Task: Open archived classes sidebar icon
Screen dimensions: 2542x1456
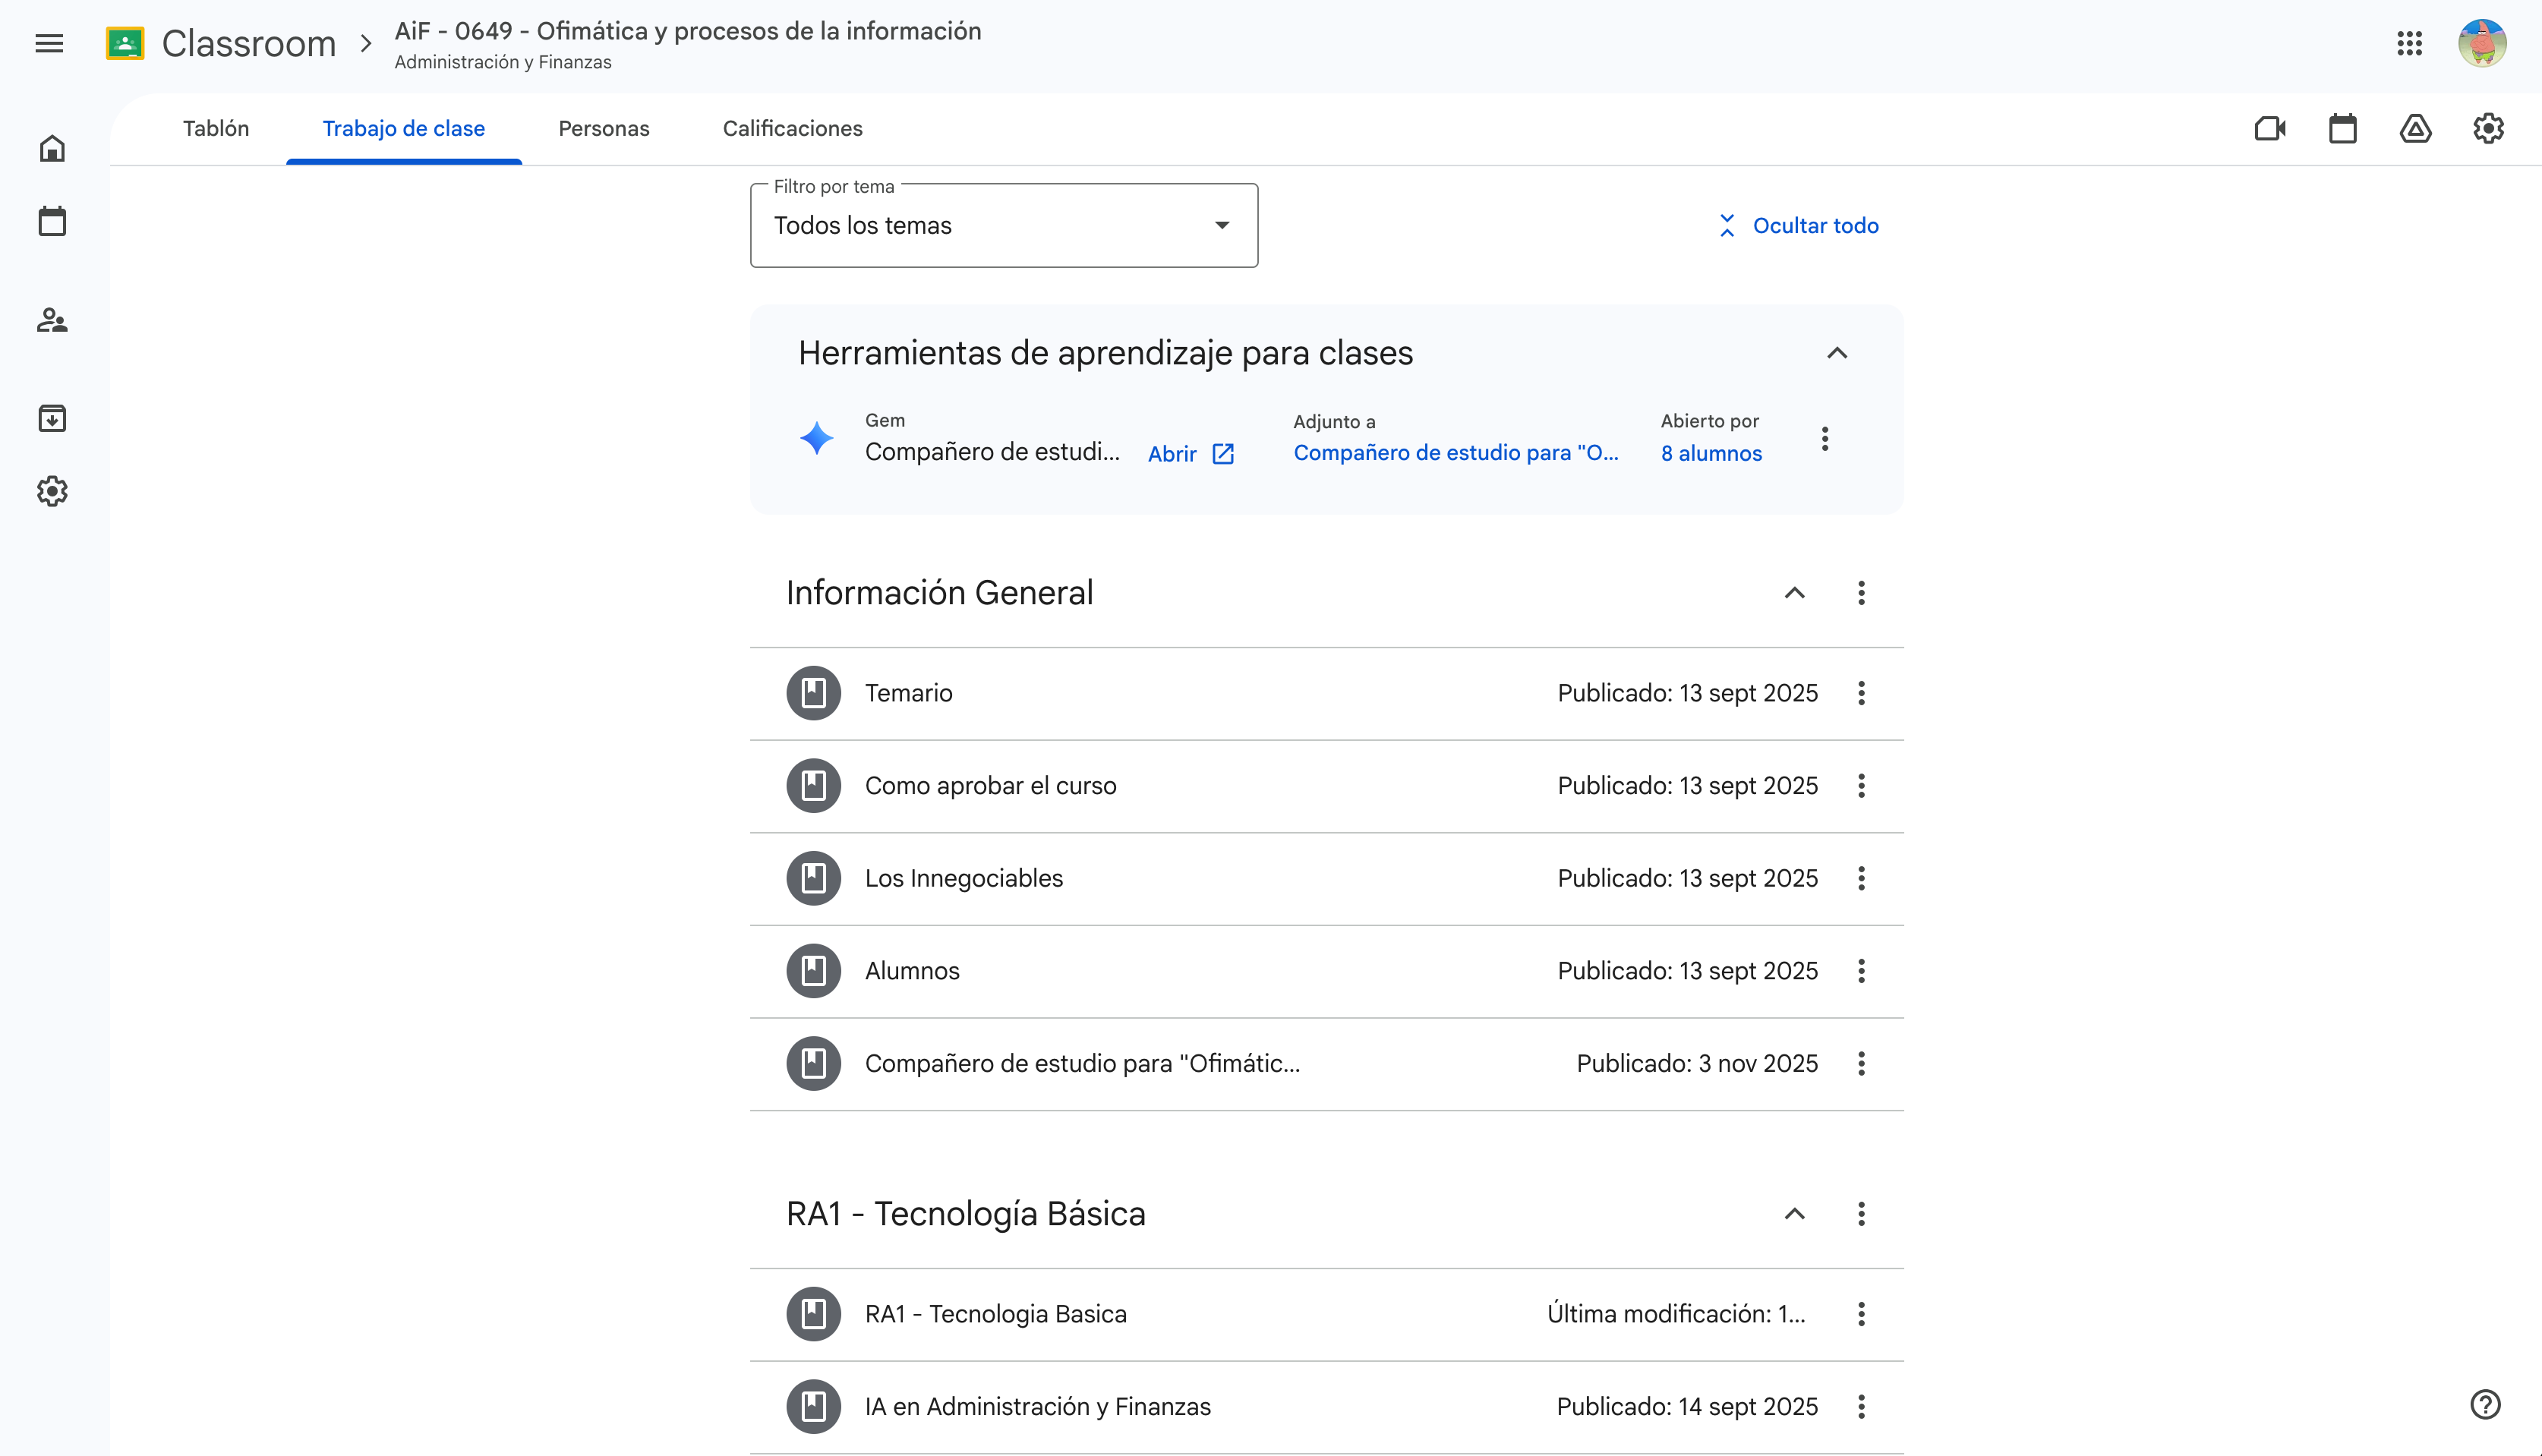Action: tap(52, 418)
